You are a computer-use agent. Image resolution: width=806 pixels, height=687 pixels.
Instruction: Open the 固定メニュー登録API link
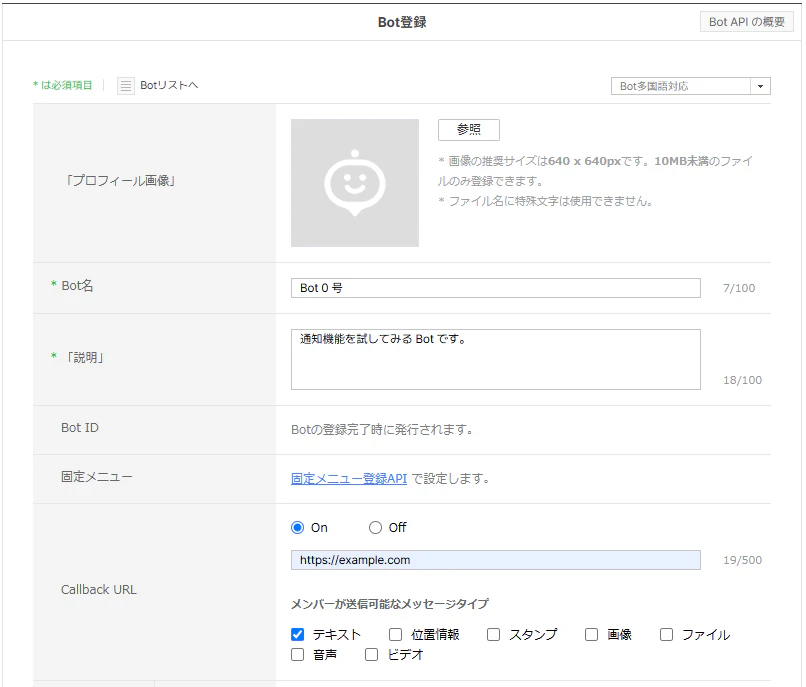pyautogui.click(x=349, y=479)
